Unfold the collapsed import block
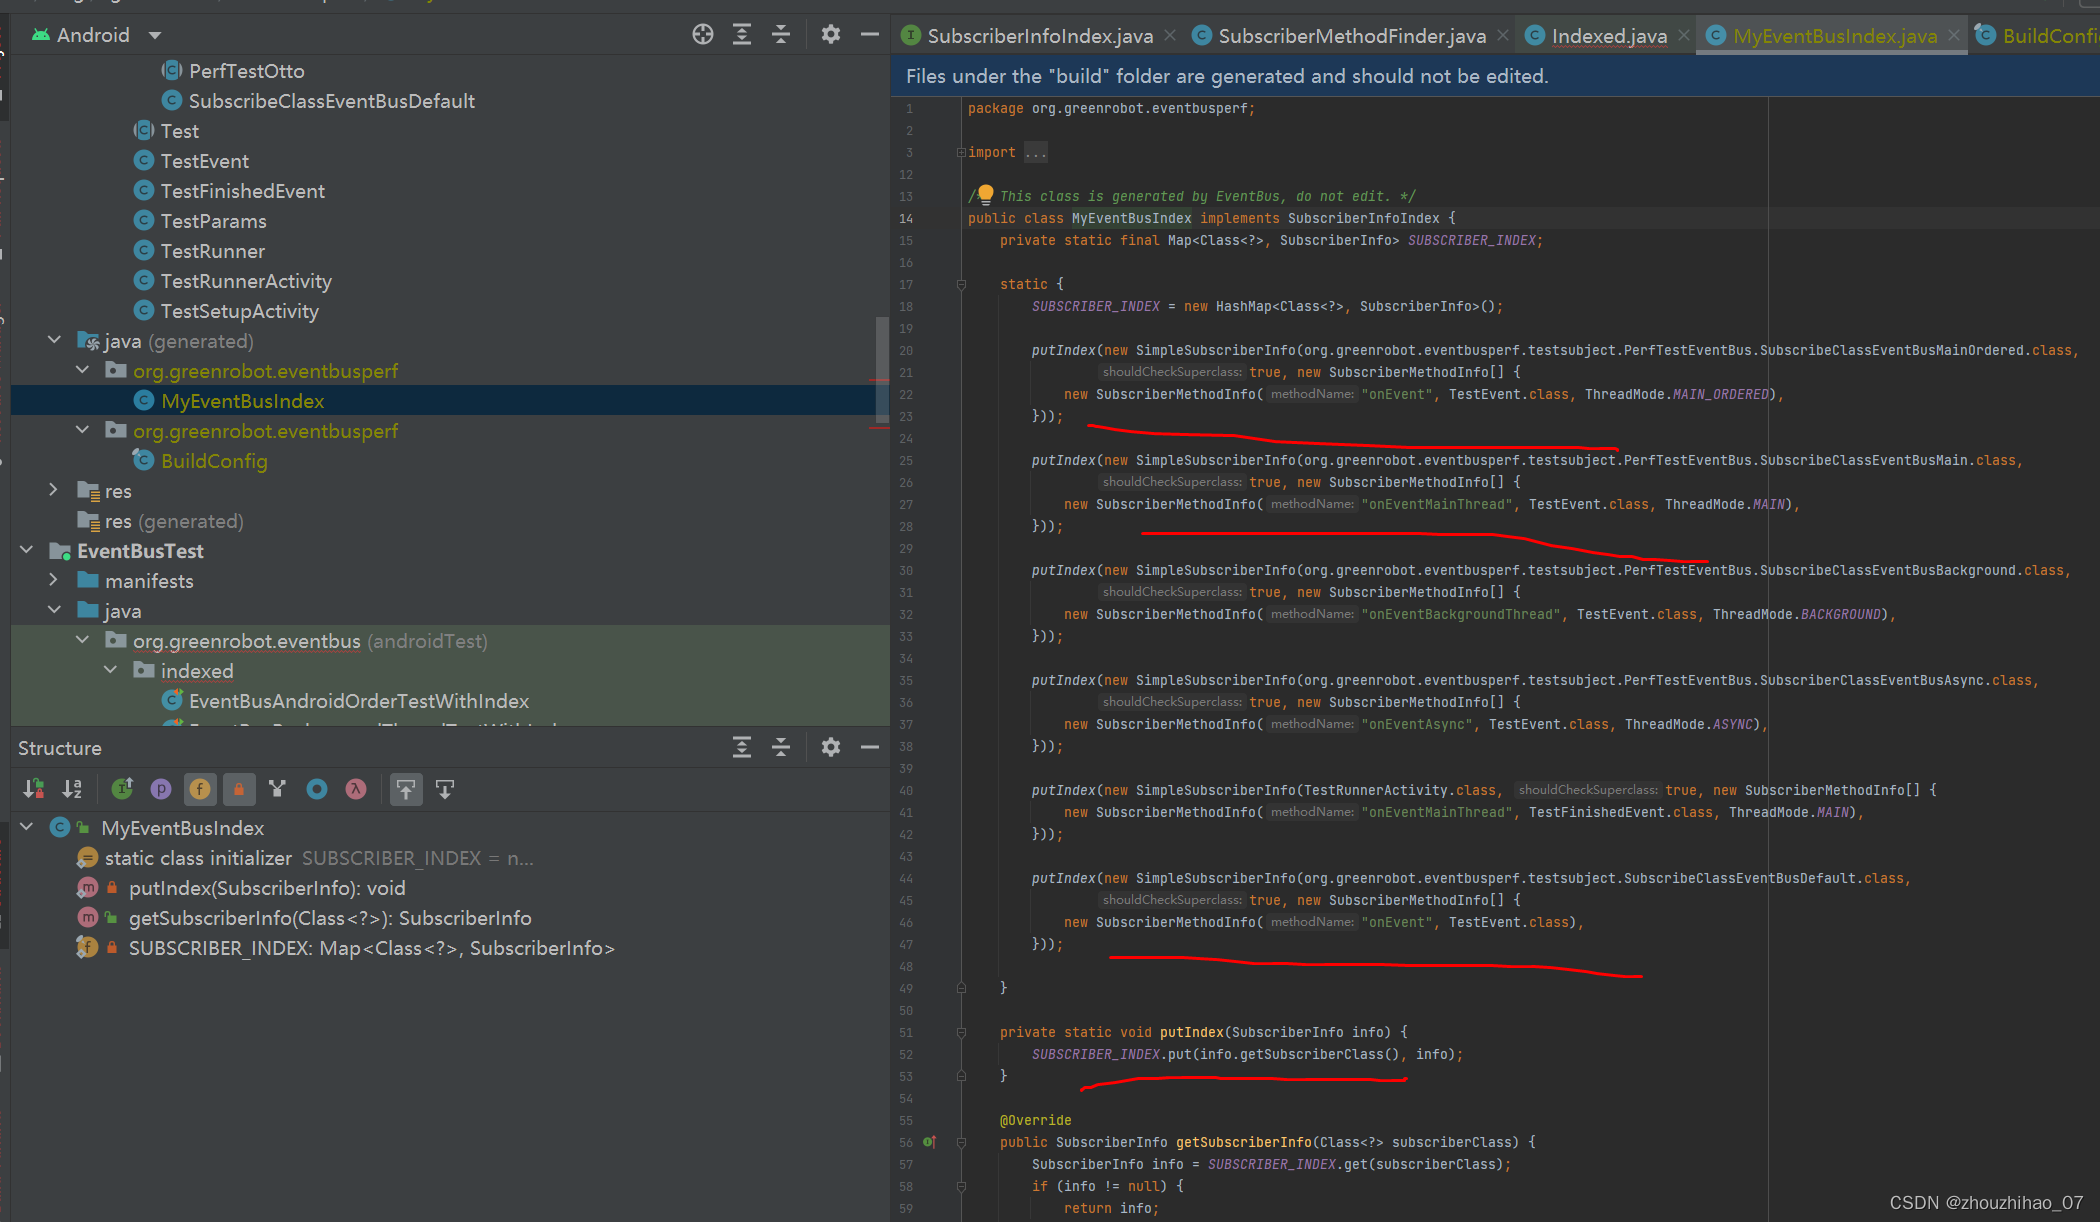The width and height of the screenshot is (2100, 1222). (961, 152)
